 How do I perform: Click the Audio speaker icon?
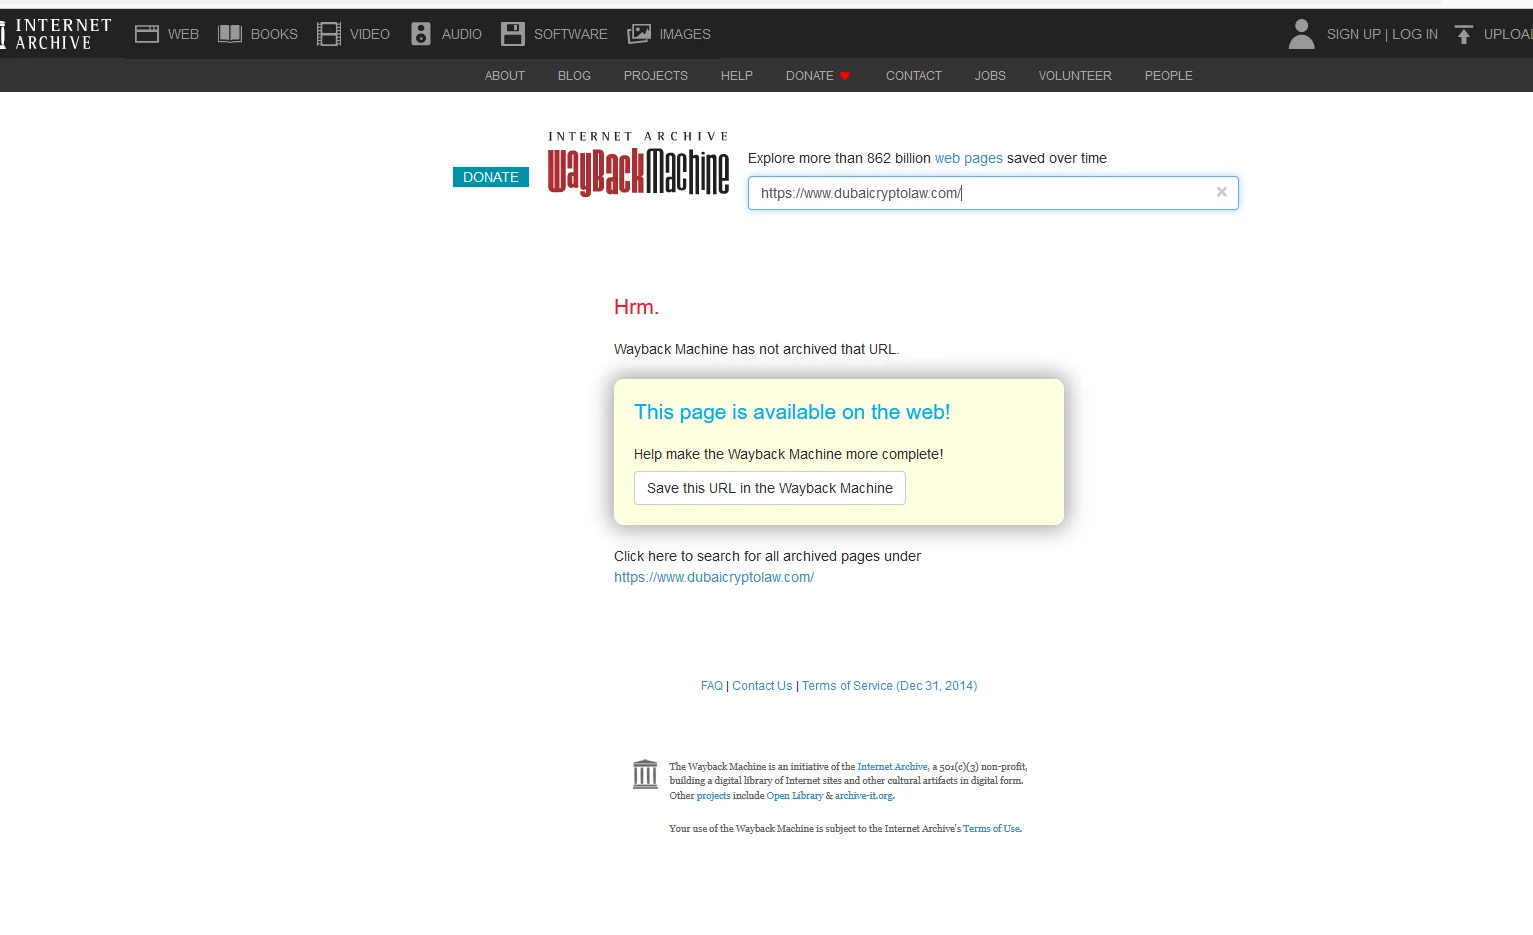pos(421,34)
